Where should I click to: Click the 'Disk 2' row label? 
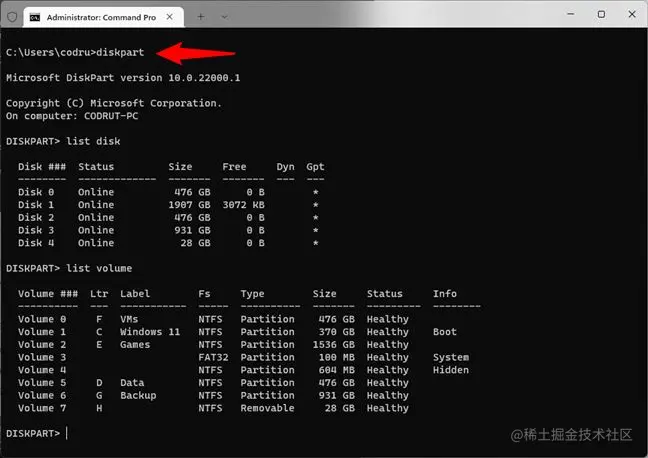(36, 217)
